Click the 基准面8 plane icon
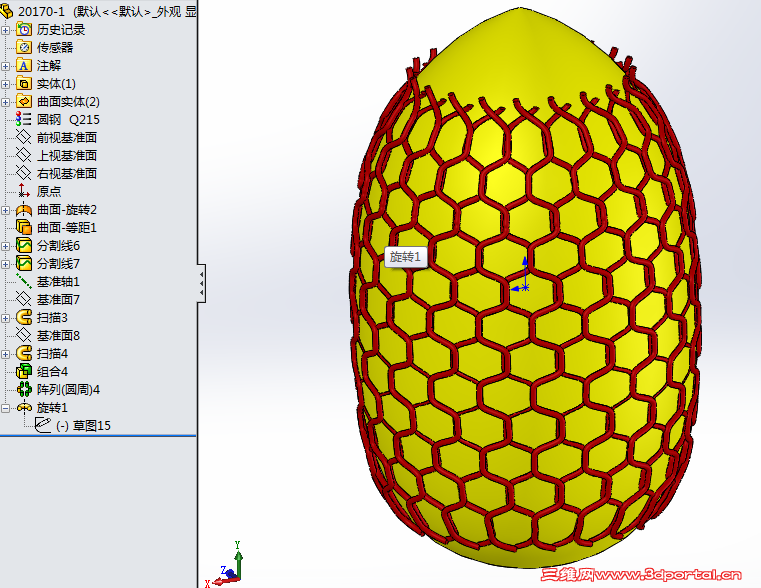Screen dimensions: 761x588 24,335
